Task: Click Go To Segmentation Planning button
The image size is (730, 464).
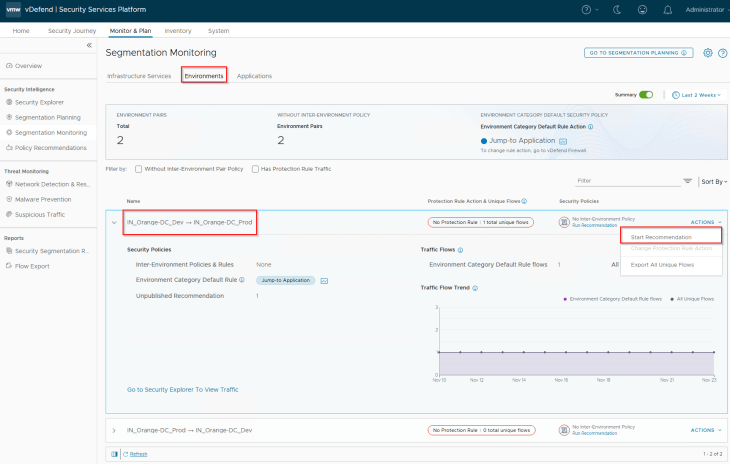Action: (639, 52)
